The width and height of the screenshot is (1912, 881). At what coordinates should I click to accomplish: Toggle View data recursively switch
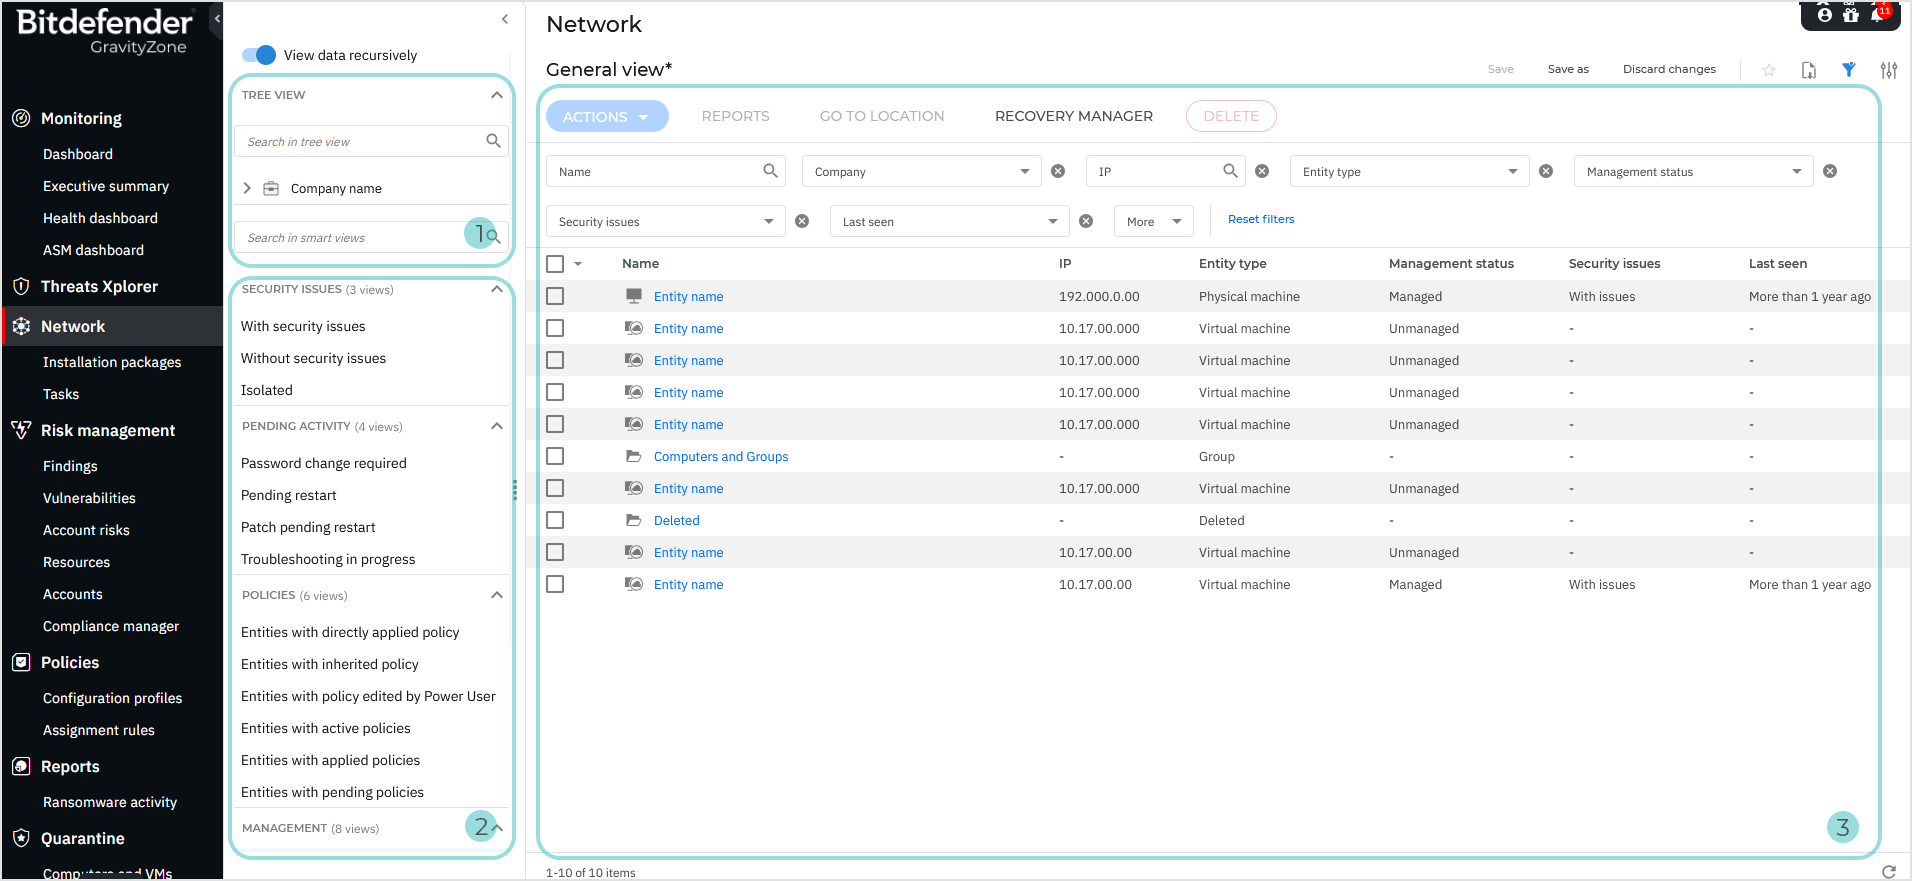(259, 55)
